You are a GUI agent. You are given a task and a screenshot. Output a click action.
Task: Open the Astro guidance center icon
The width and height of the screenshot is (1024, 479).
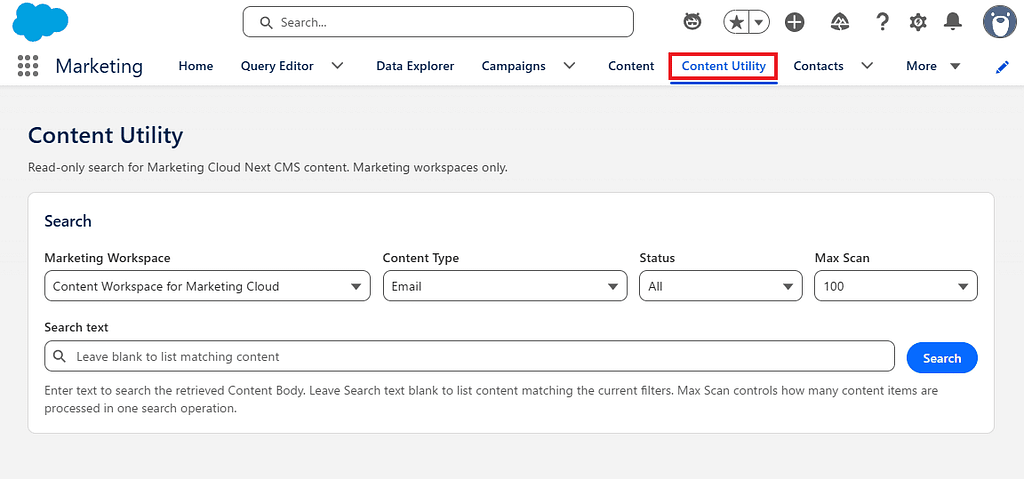click(692, 22)
